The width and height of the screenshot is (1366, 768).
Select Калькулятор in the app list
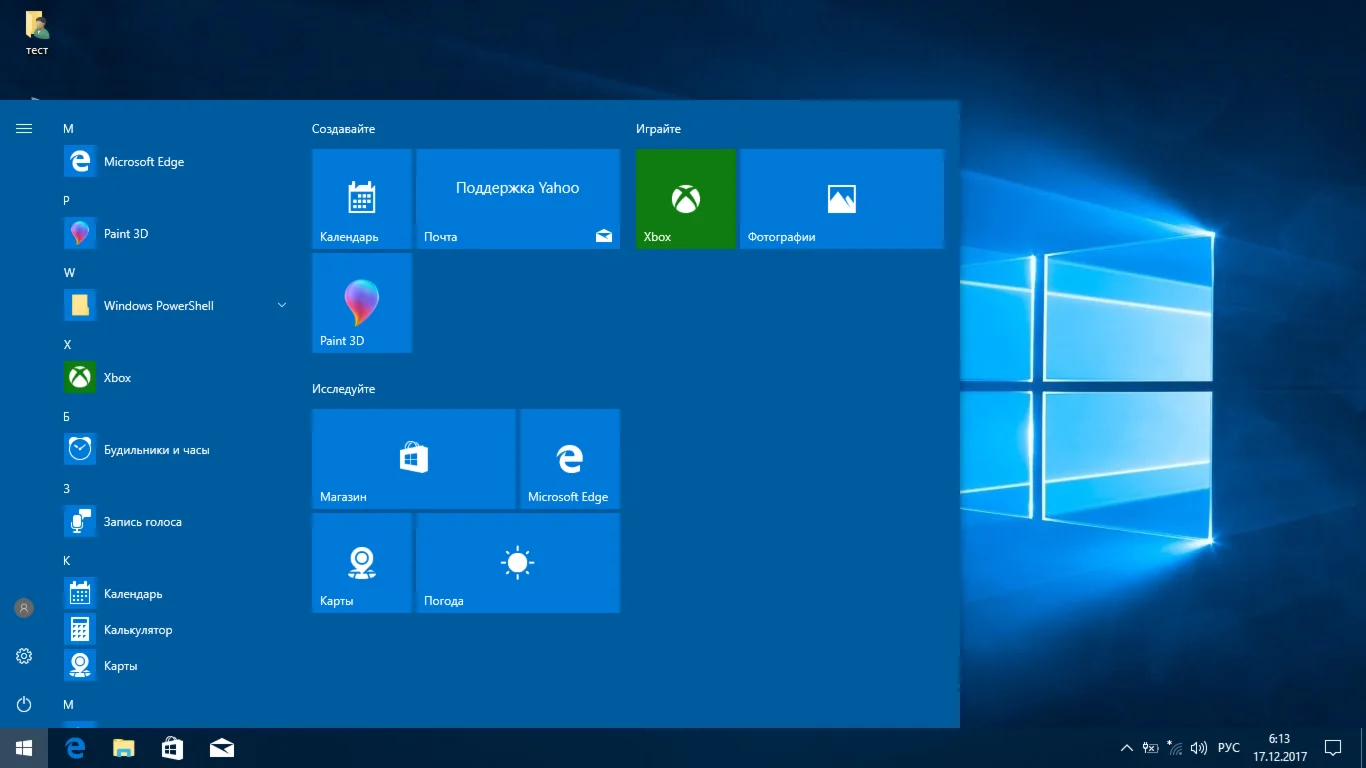pyautogui.click(x=138, y=630)
